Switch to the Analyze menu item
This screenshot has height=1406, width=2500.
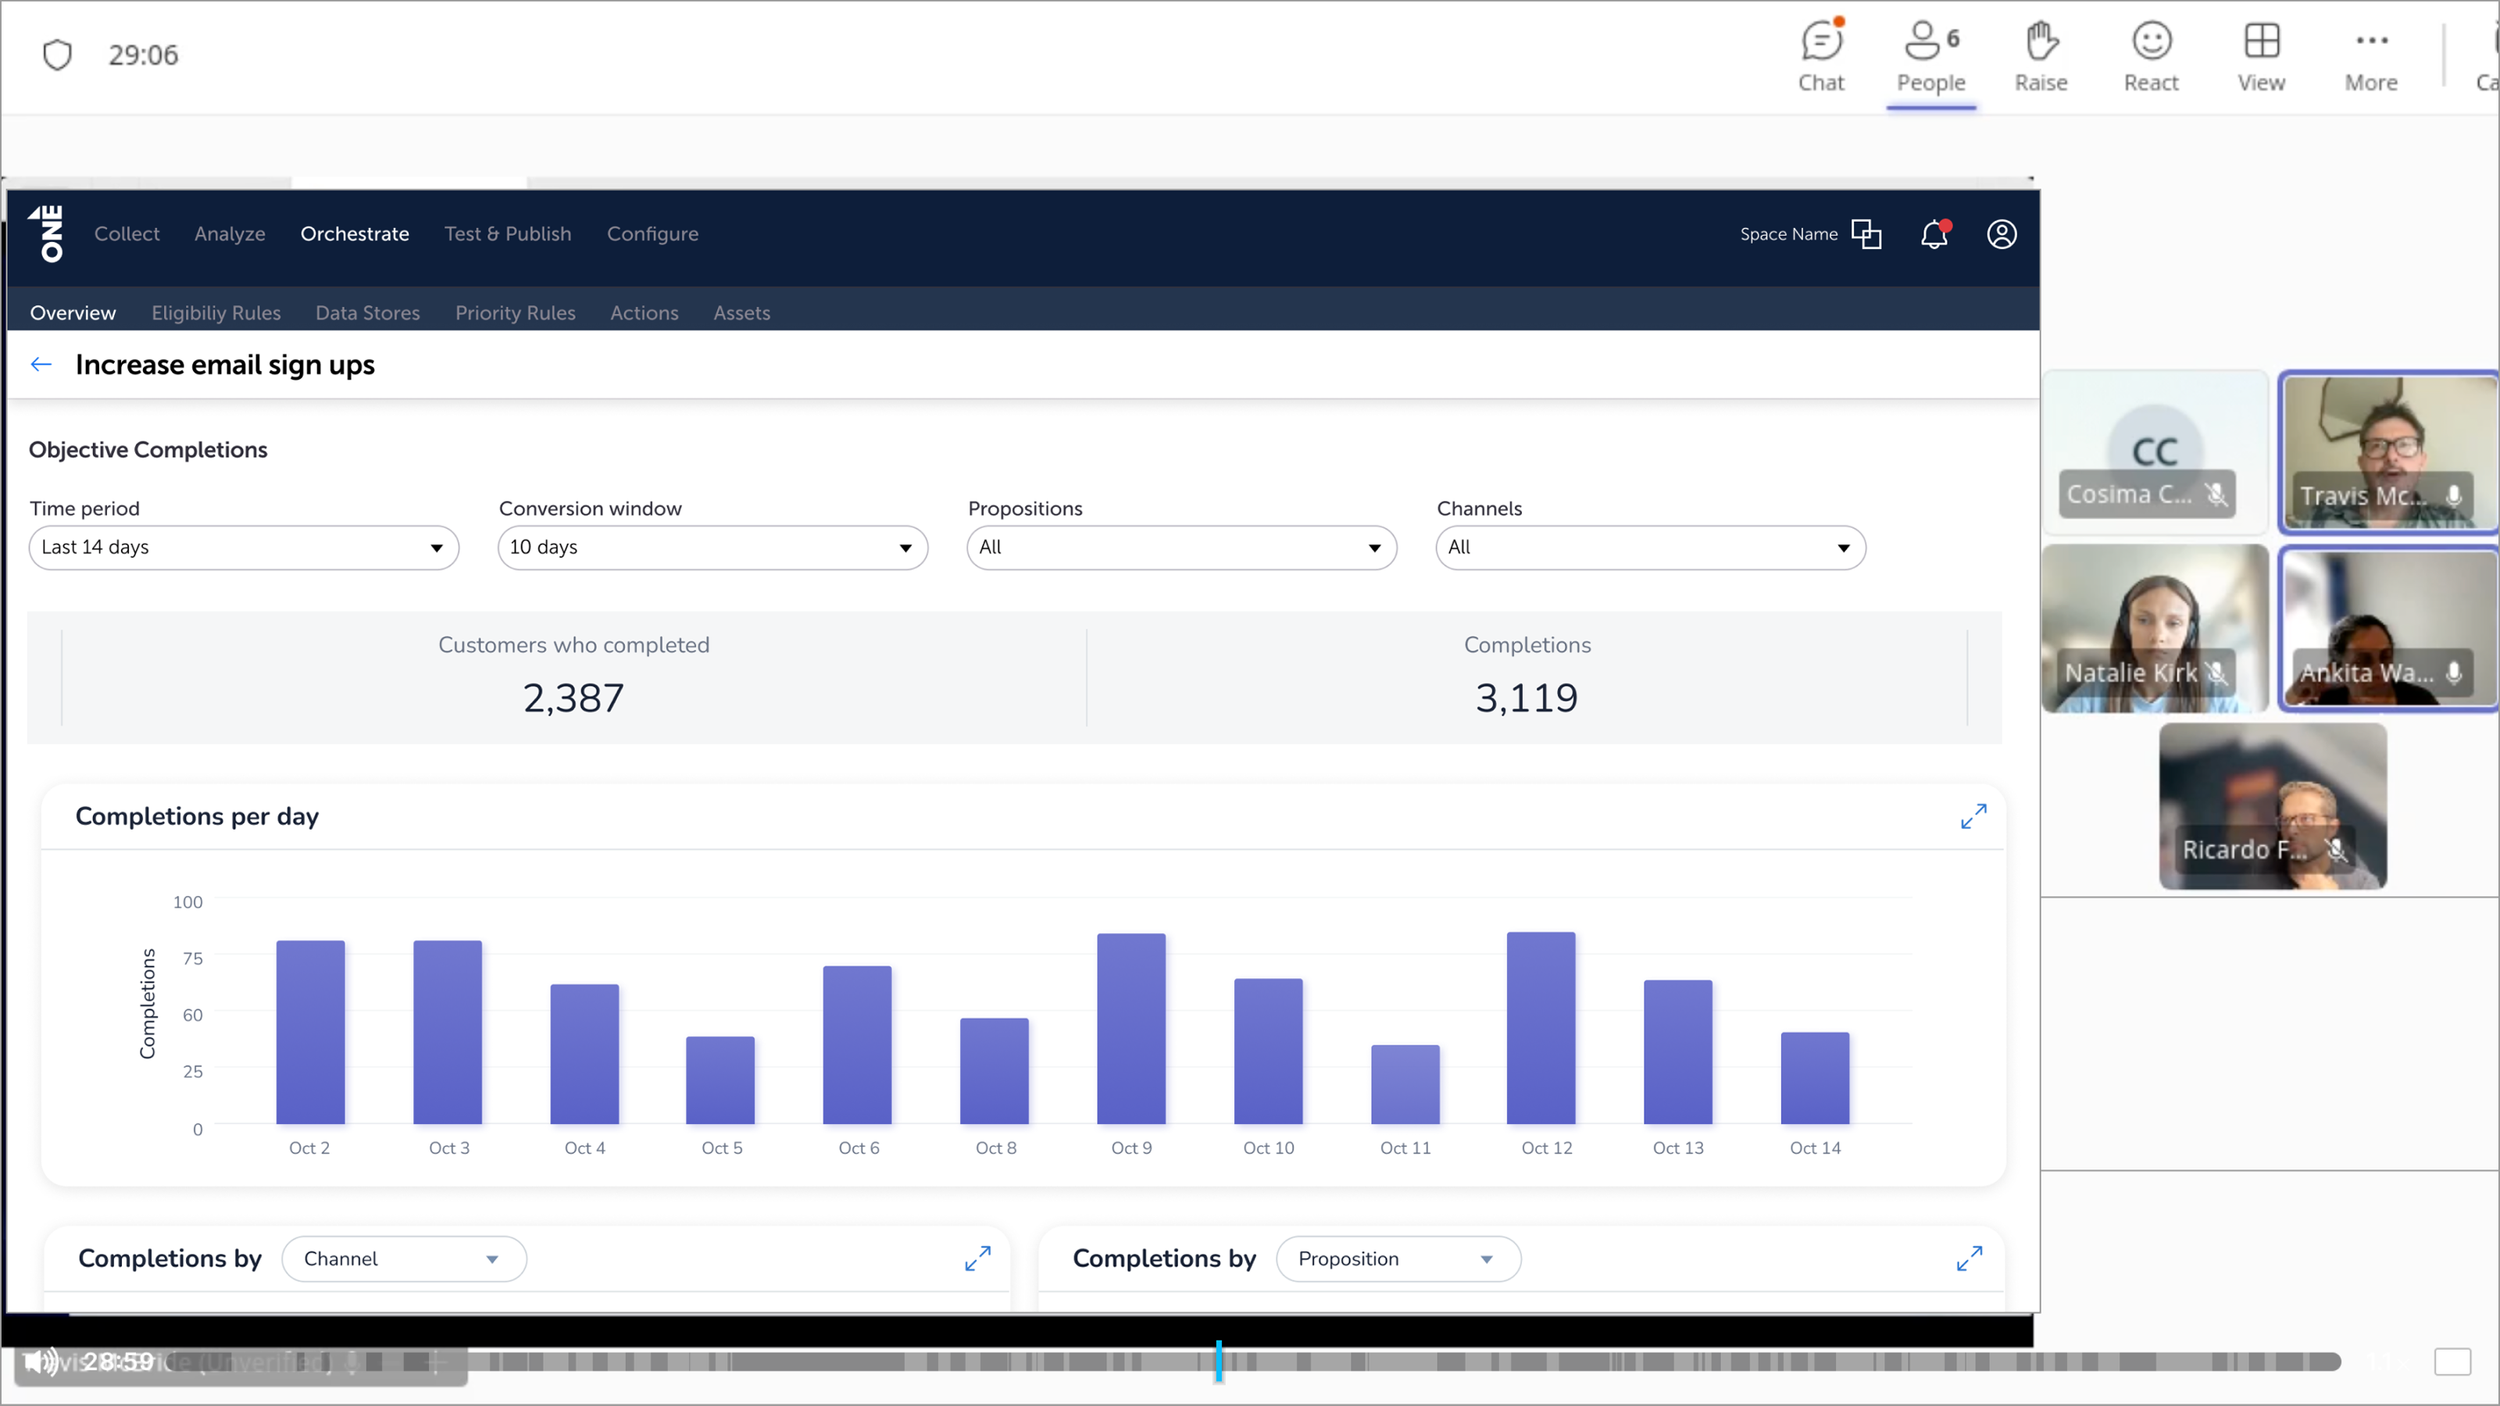click(x=229, y=234)
